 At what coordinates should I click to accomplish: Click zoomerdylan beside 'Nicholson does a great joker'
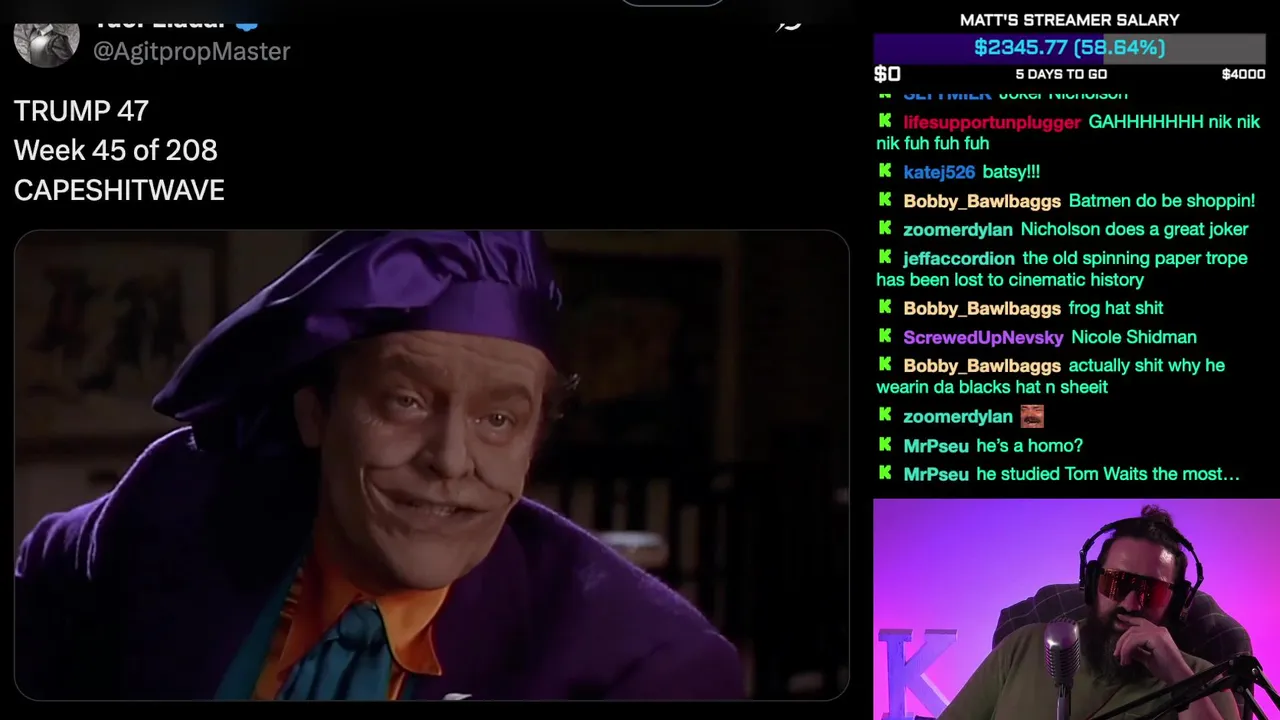(958, 230)
